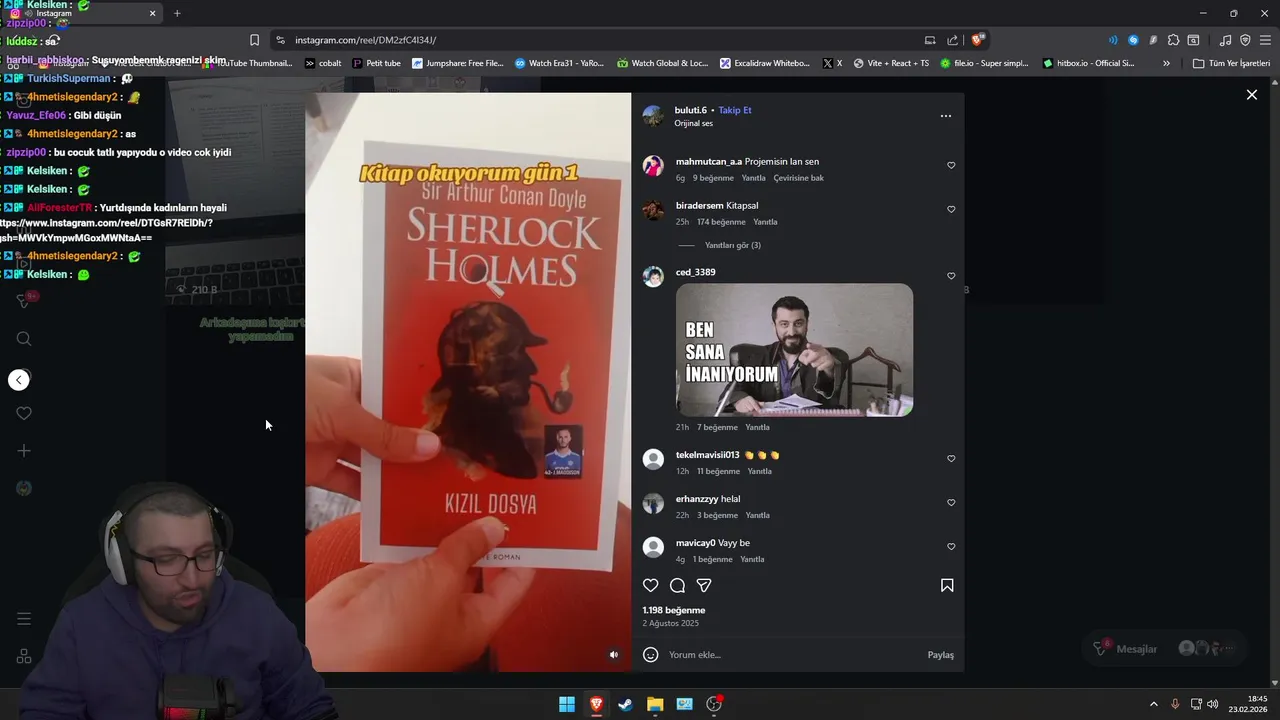The width and height of the screenshot is (1280, 720).
Task: Reply to biradersem's comment
Action: point(765,222)
